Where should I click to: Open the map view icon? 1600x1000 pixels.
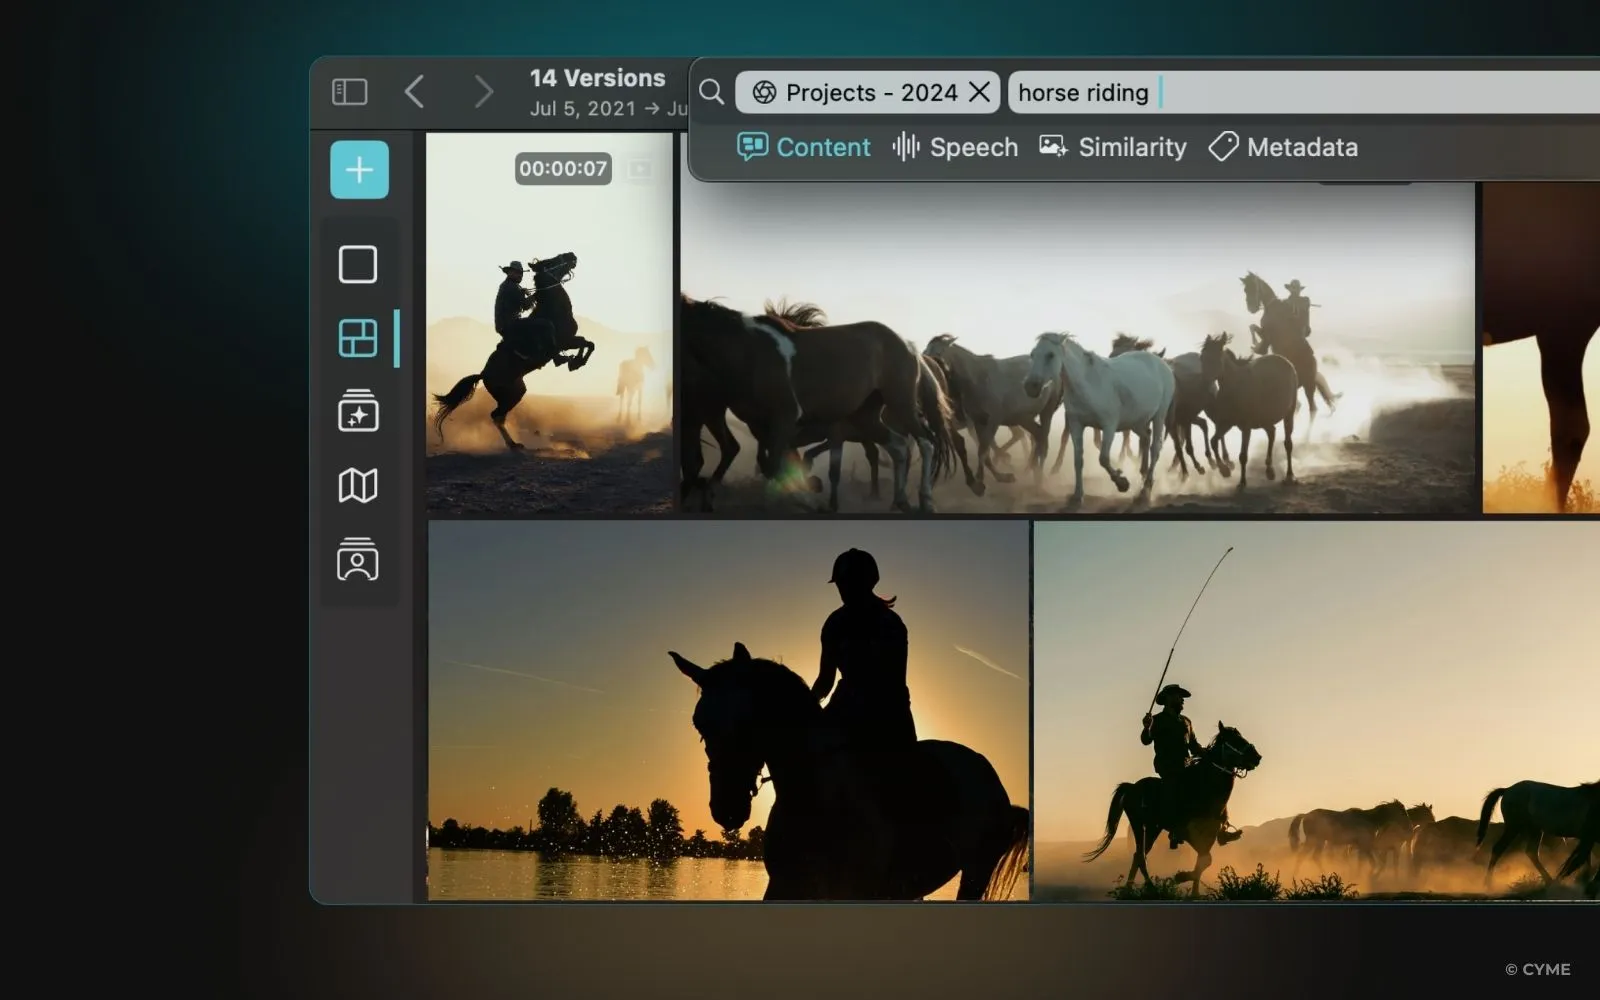[x=358, y=486]
